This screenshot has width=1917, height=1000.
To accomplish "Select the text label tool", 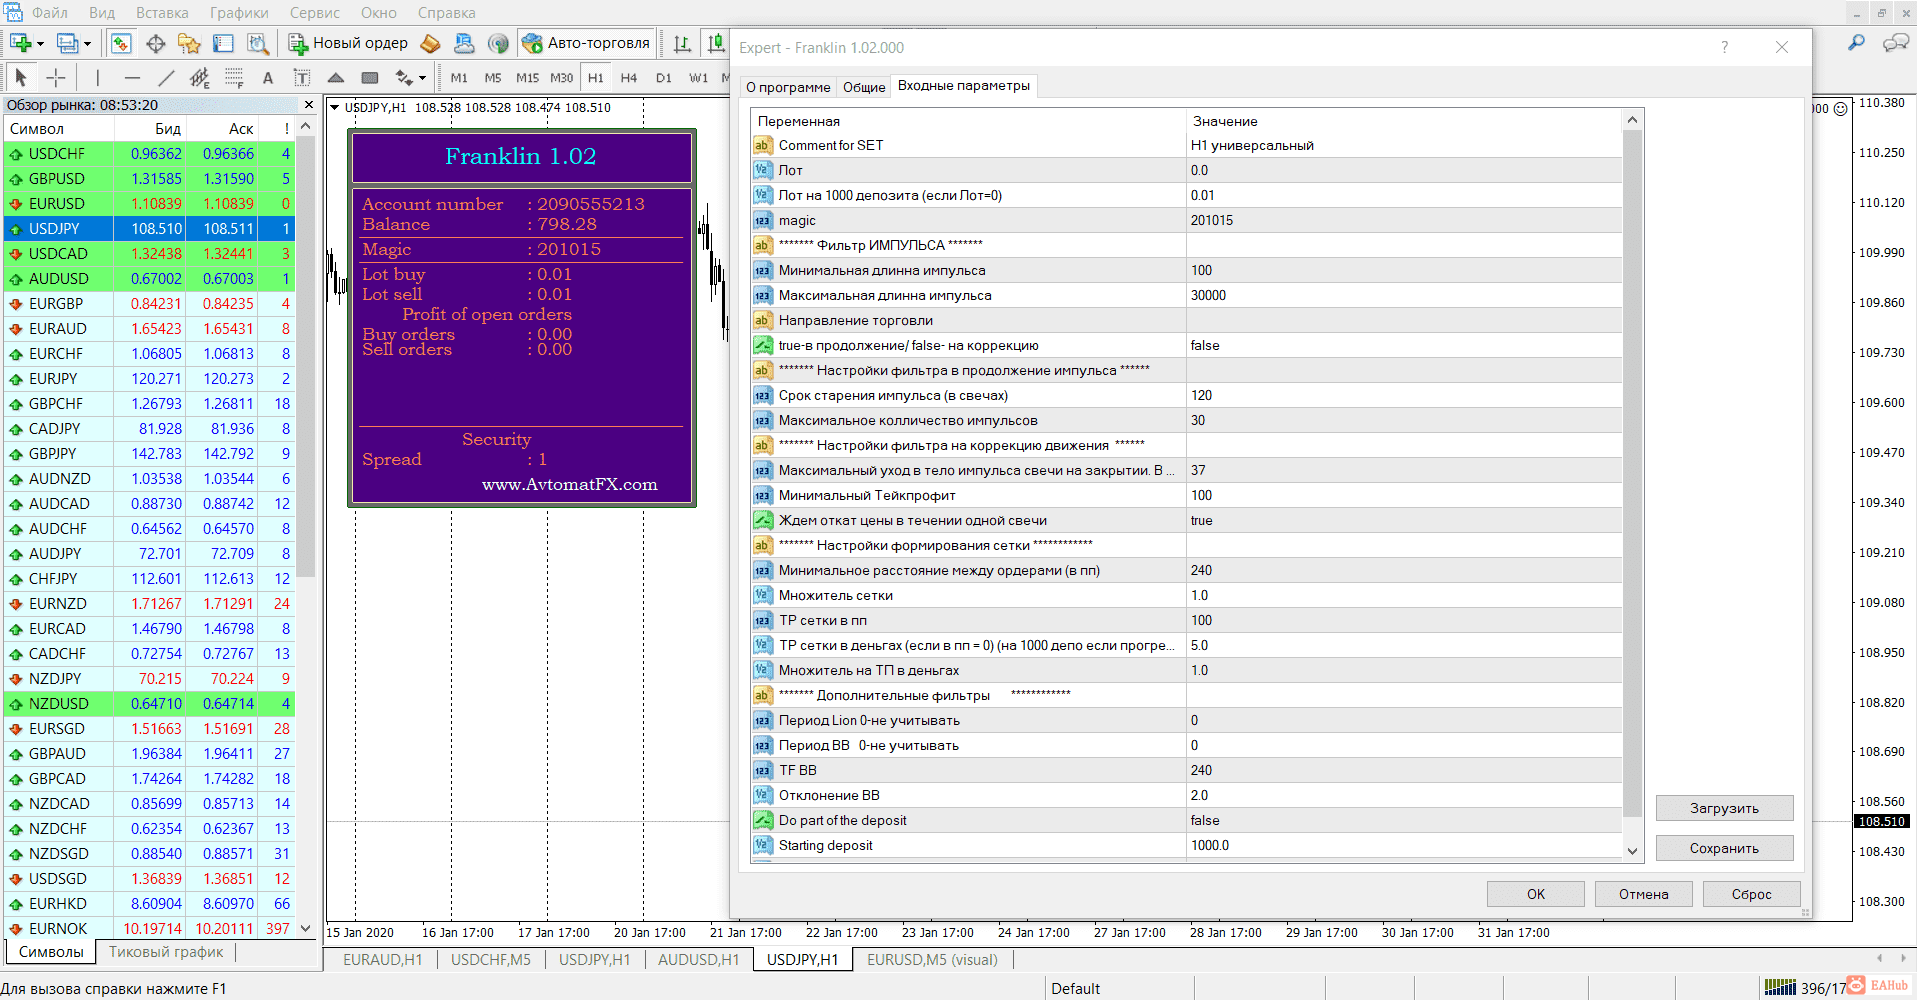I will (x=301, y=77).
